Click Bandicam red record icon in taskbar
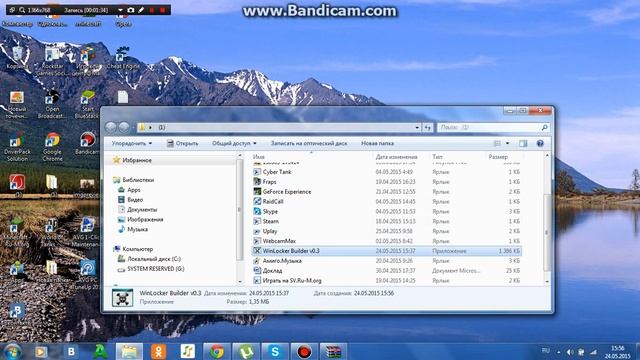 (x=304, y=351)
